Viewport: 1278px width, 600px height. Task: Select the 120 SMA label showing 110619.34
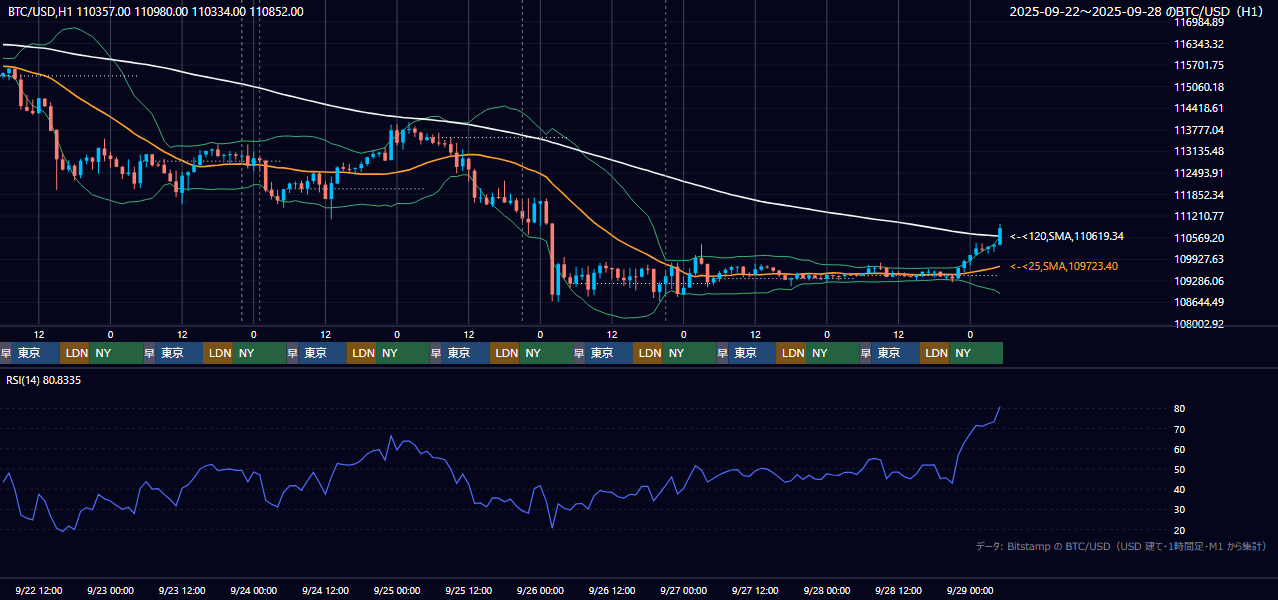click(x=1066, y=237)
